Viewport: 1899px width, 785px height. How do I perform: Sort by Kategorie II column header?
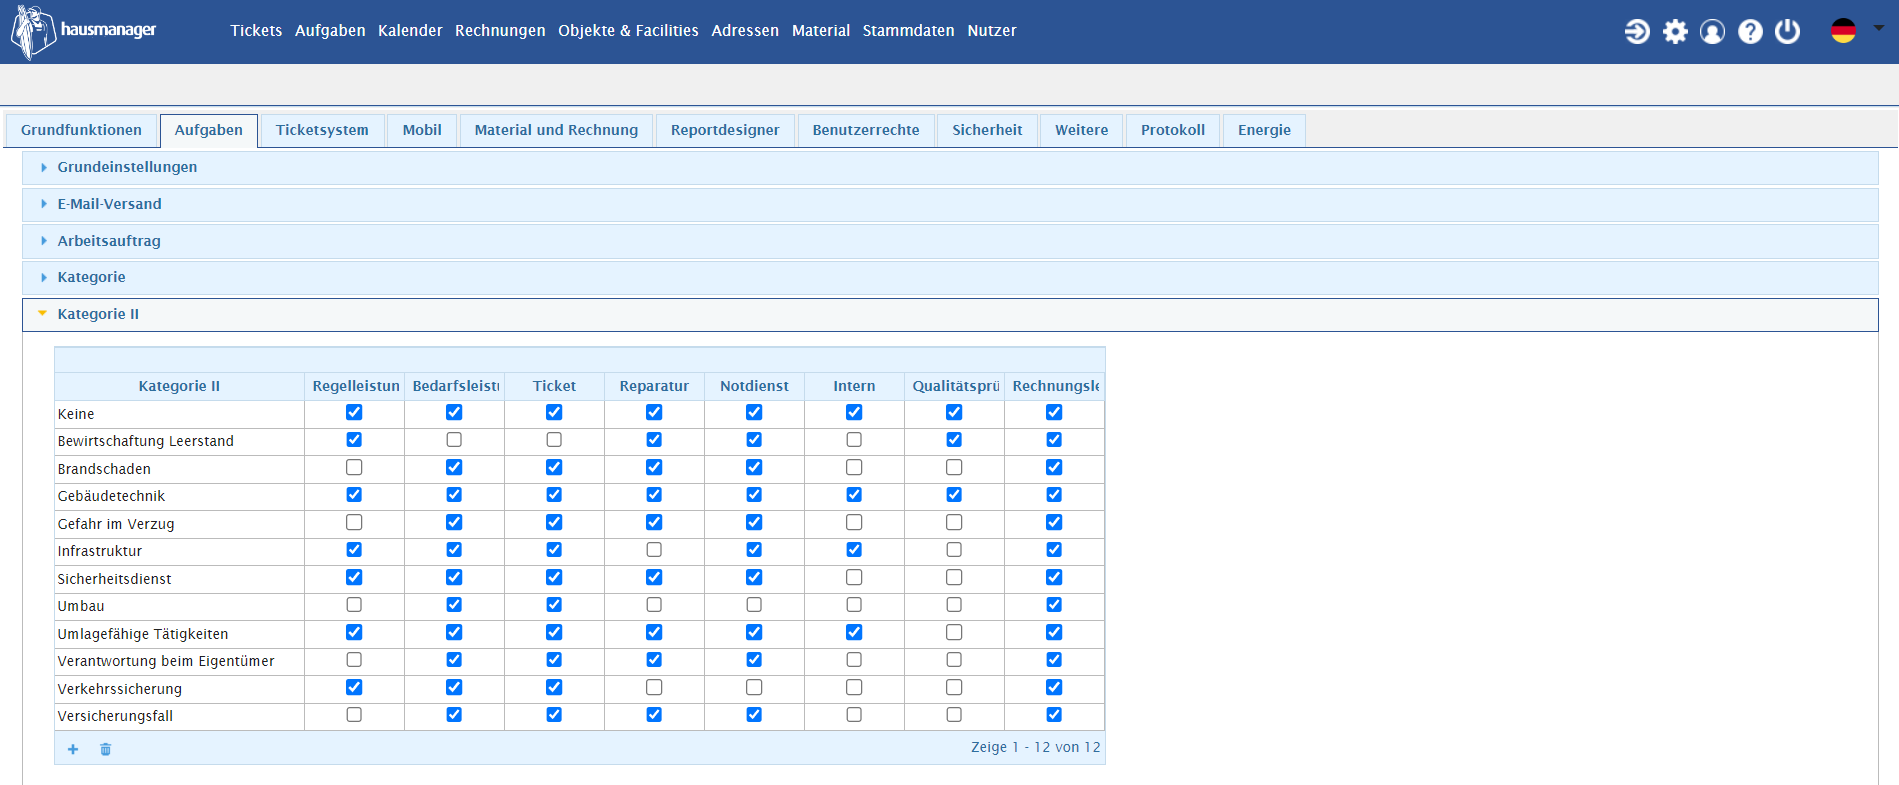tap(179, 386)
